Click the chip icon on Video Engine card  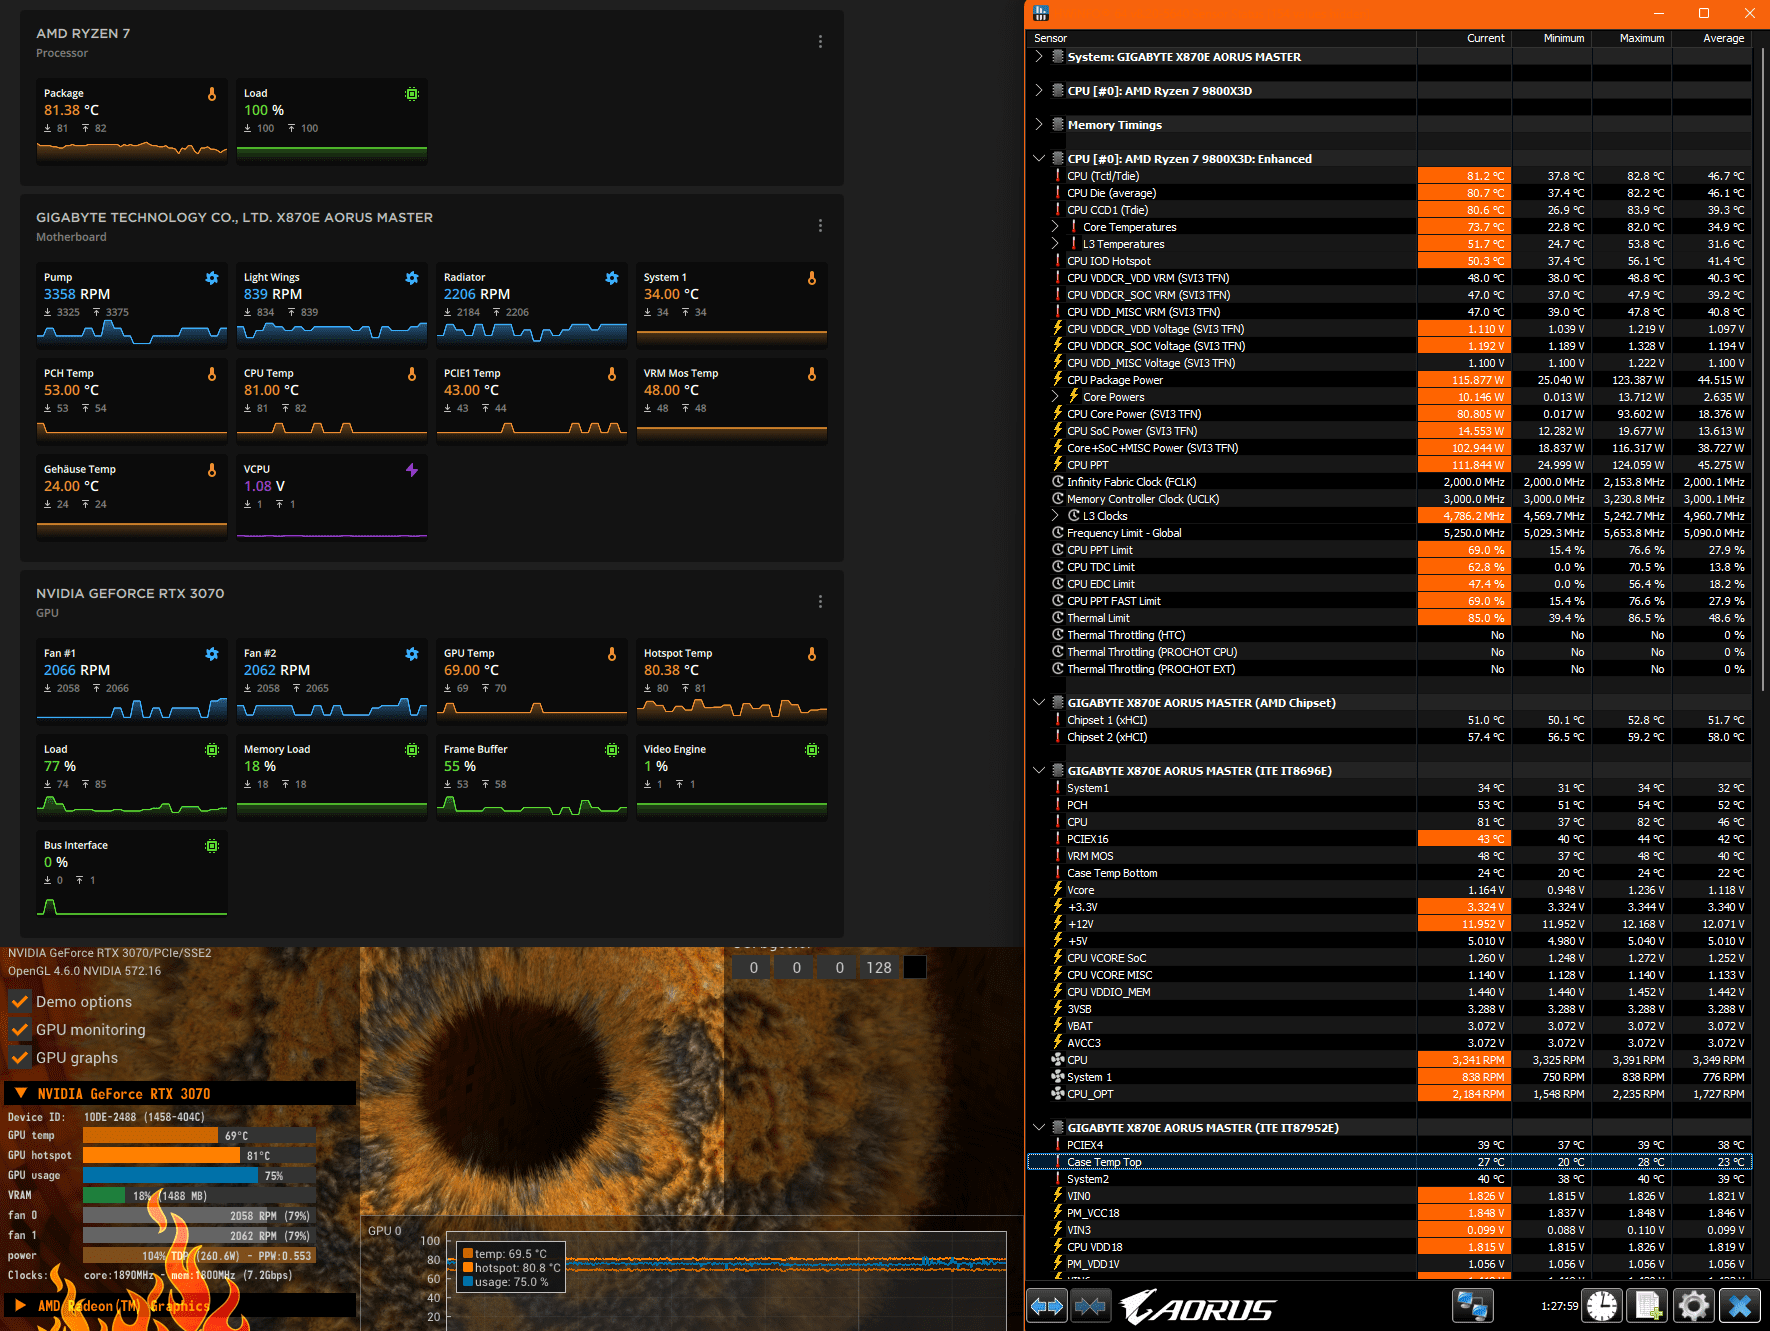(x=812, y=750)
